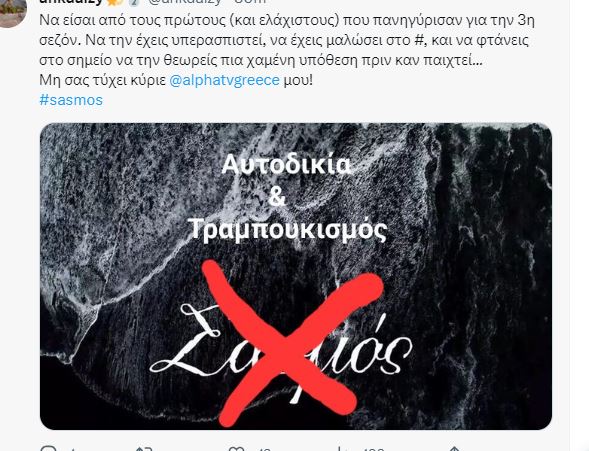This screenshot has height=451, width=589.
Task: Click the Τραμπουκισμός caption in image
Action: coord(287,229)
